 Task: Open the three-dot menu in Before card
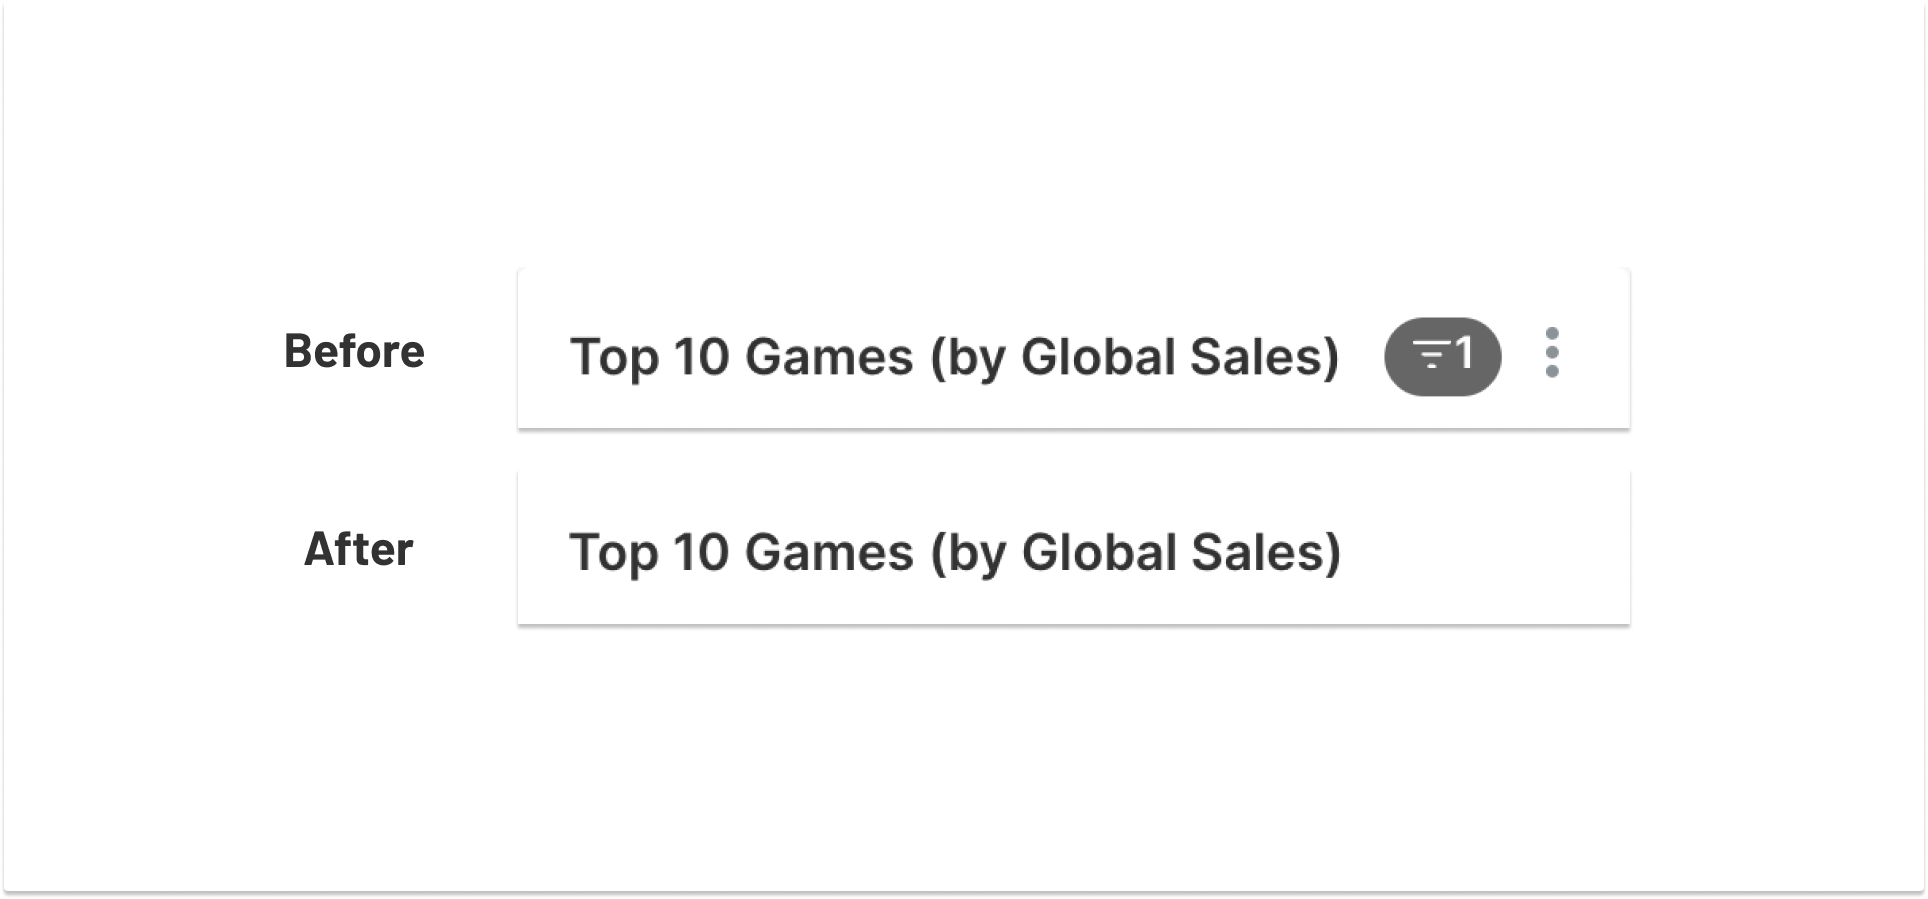1551,353
